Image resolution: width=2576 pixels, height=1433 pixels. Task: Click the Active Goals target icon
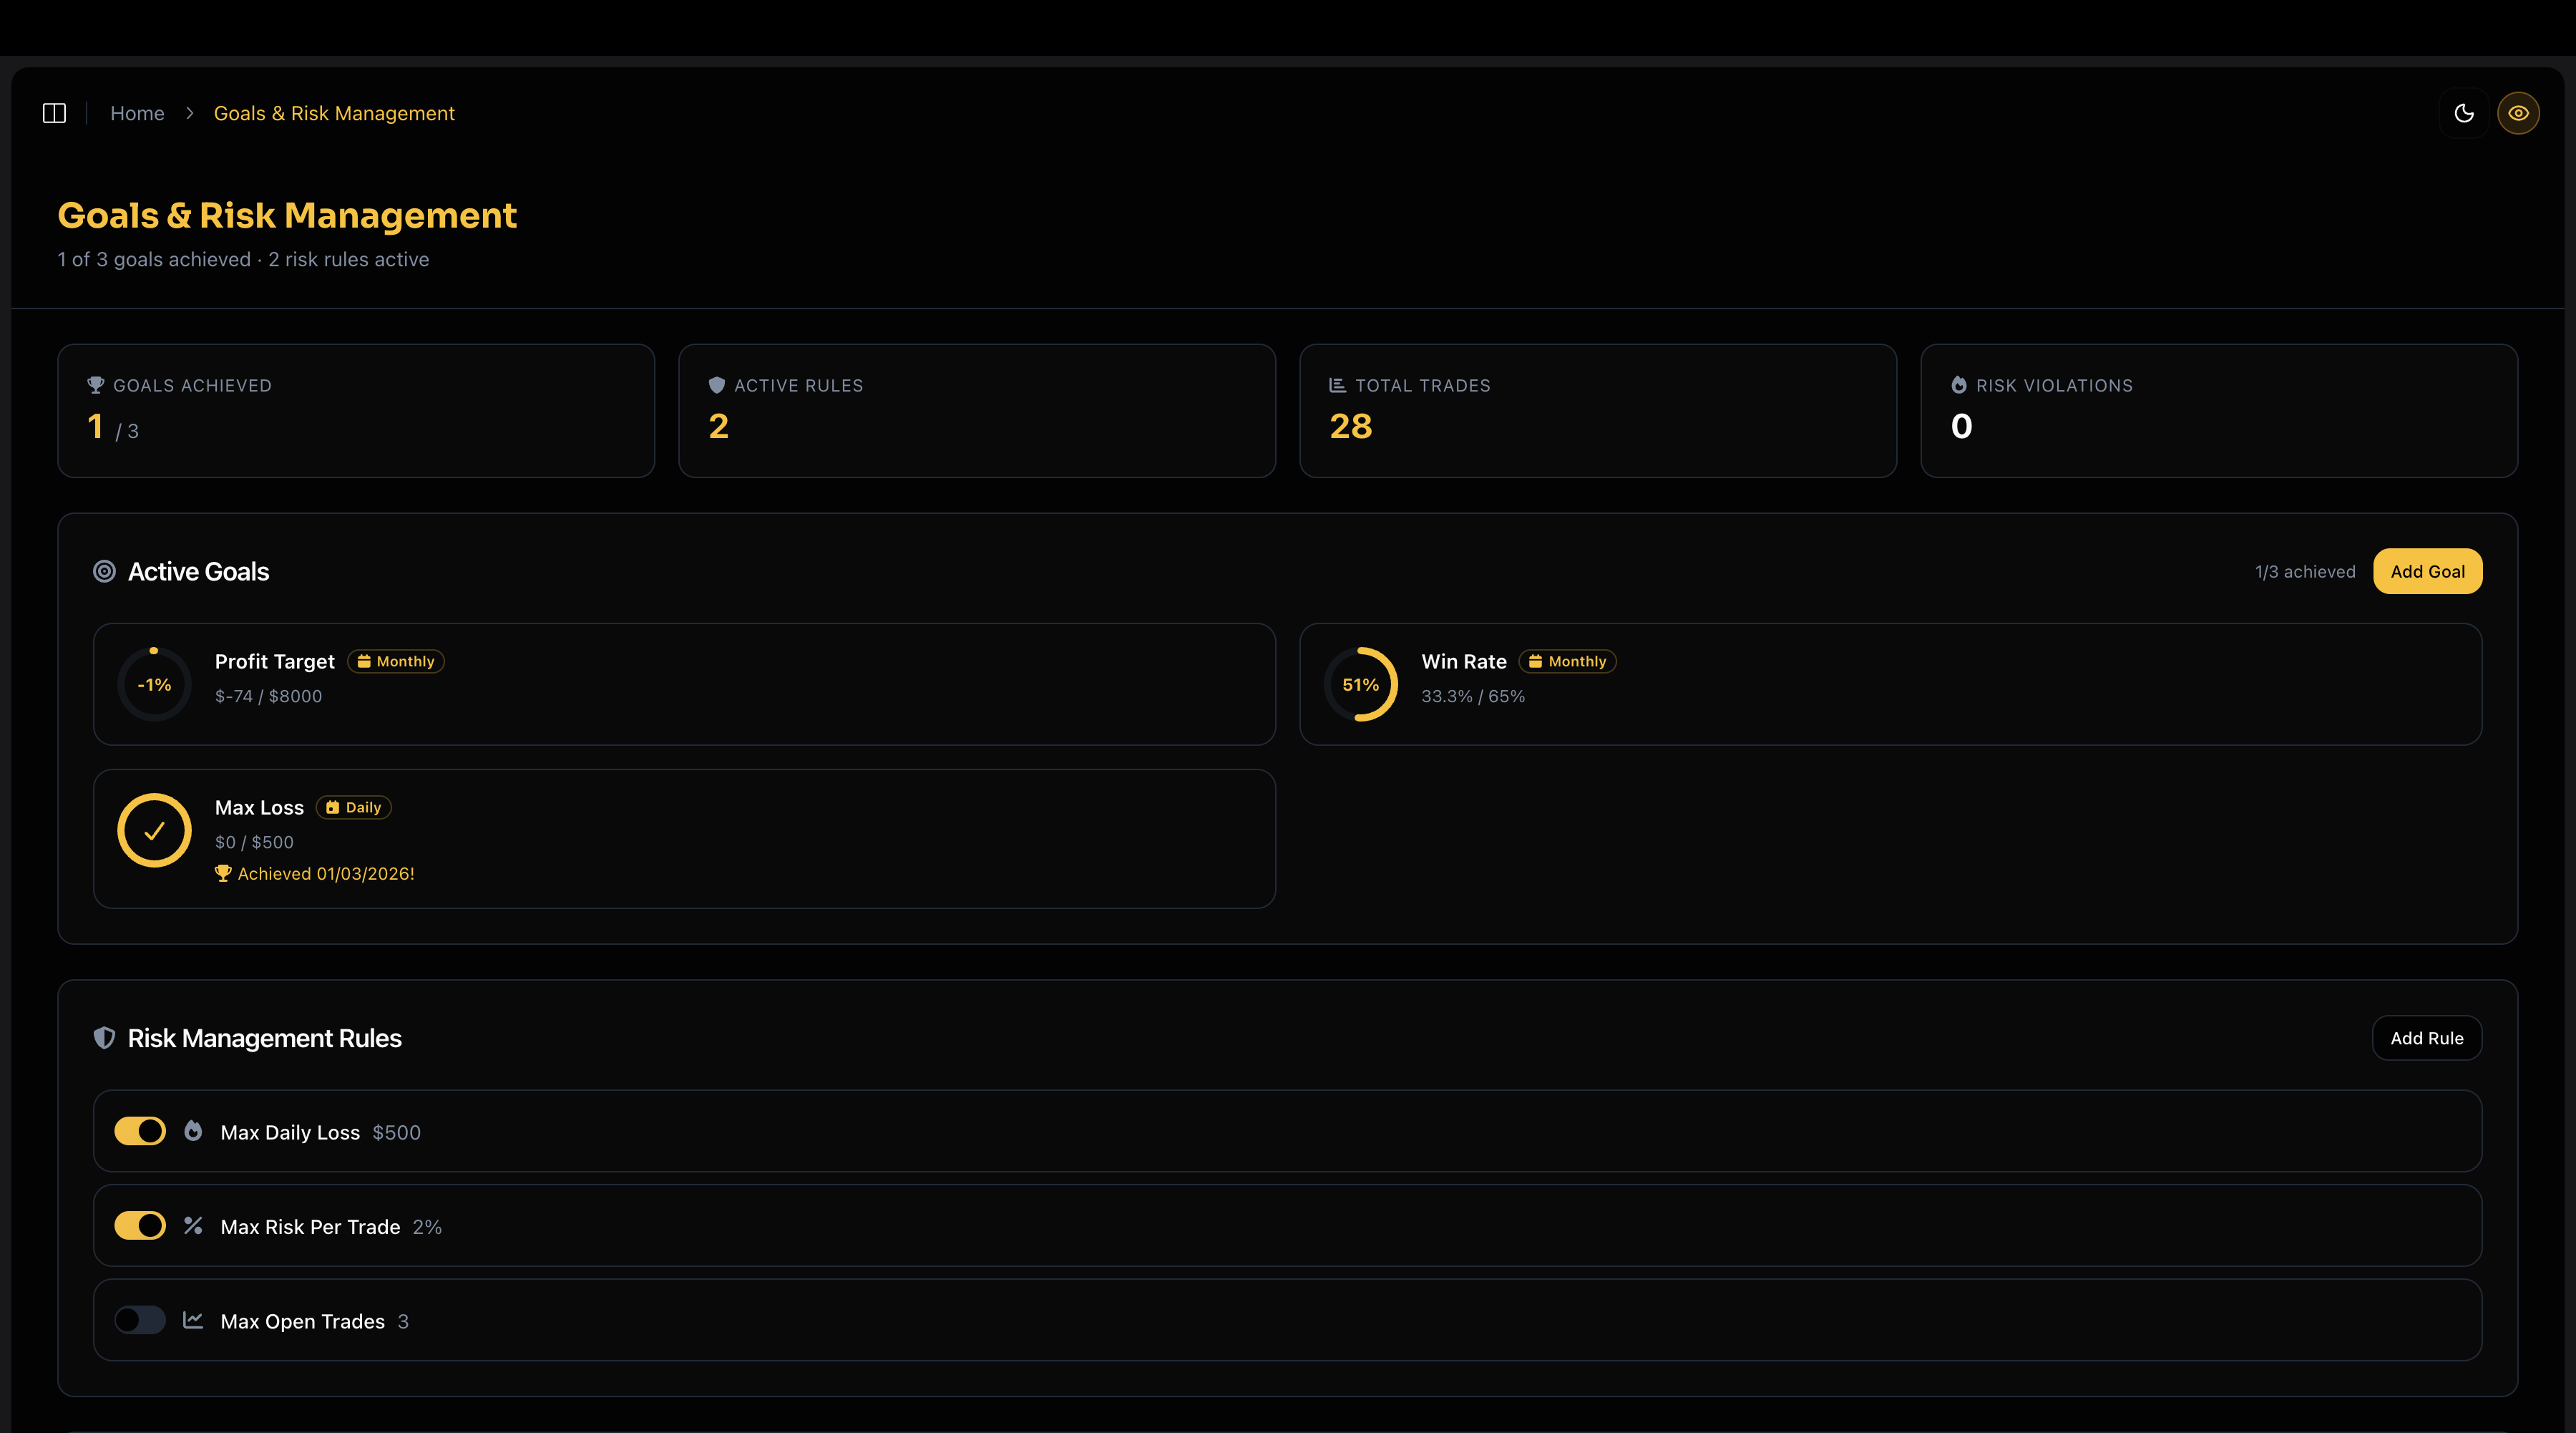pyautogui.click(x=104, y=571)
